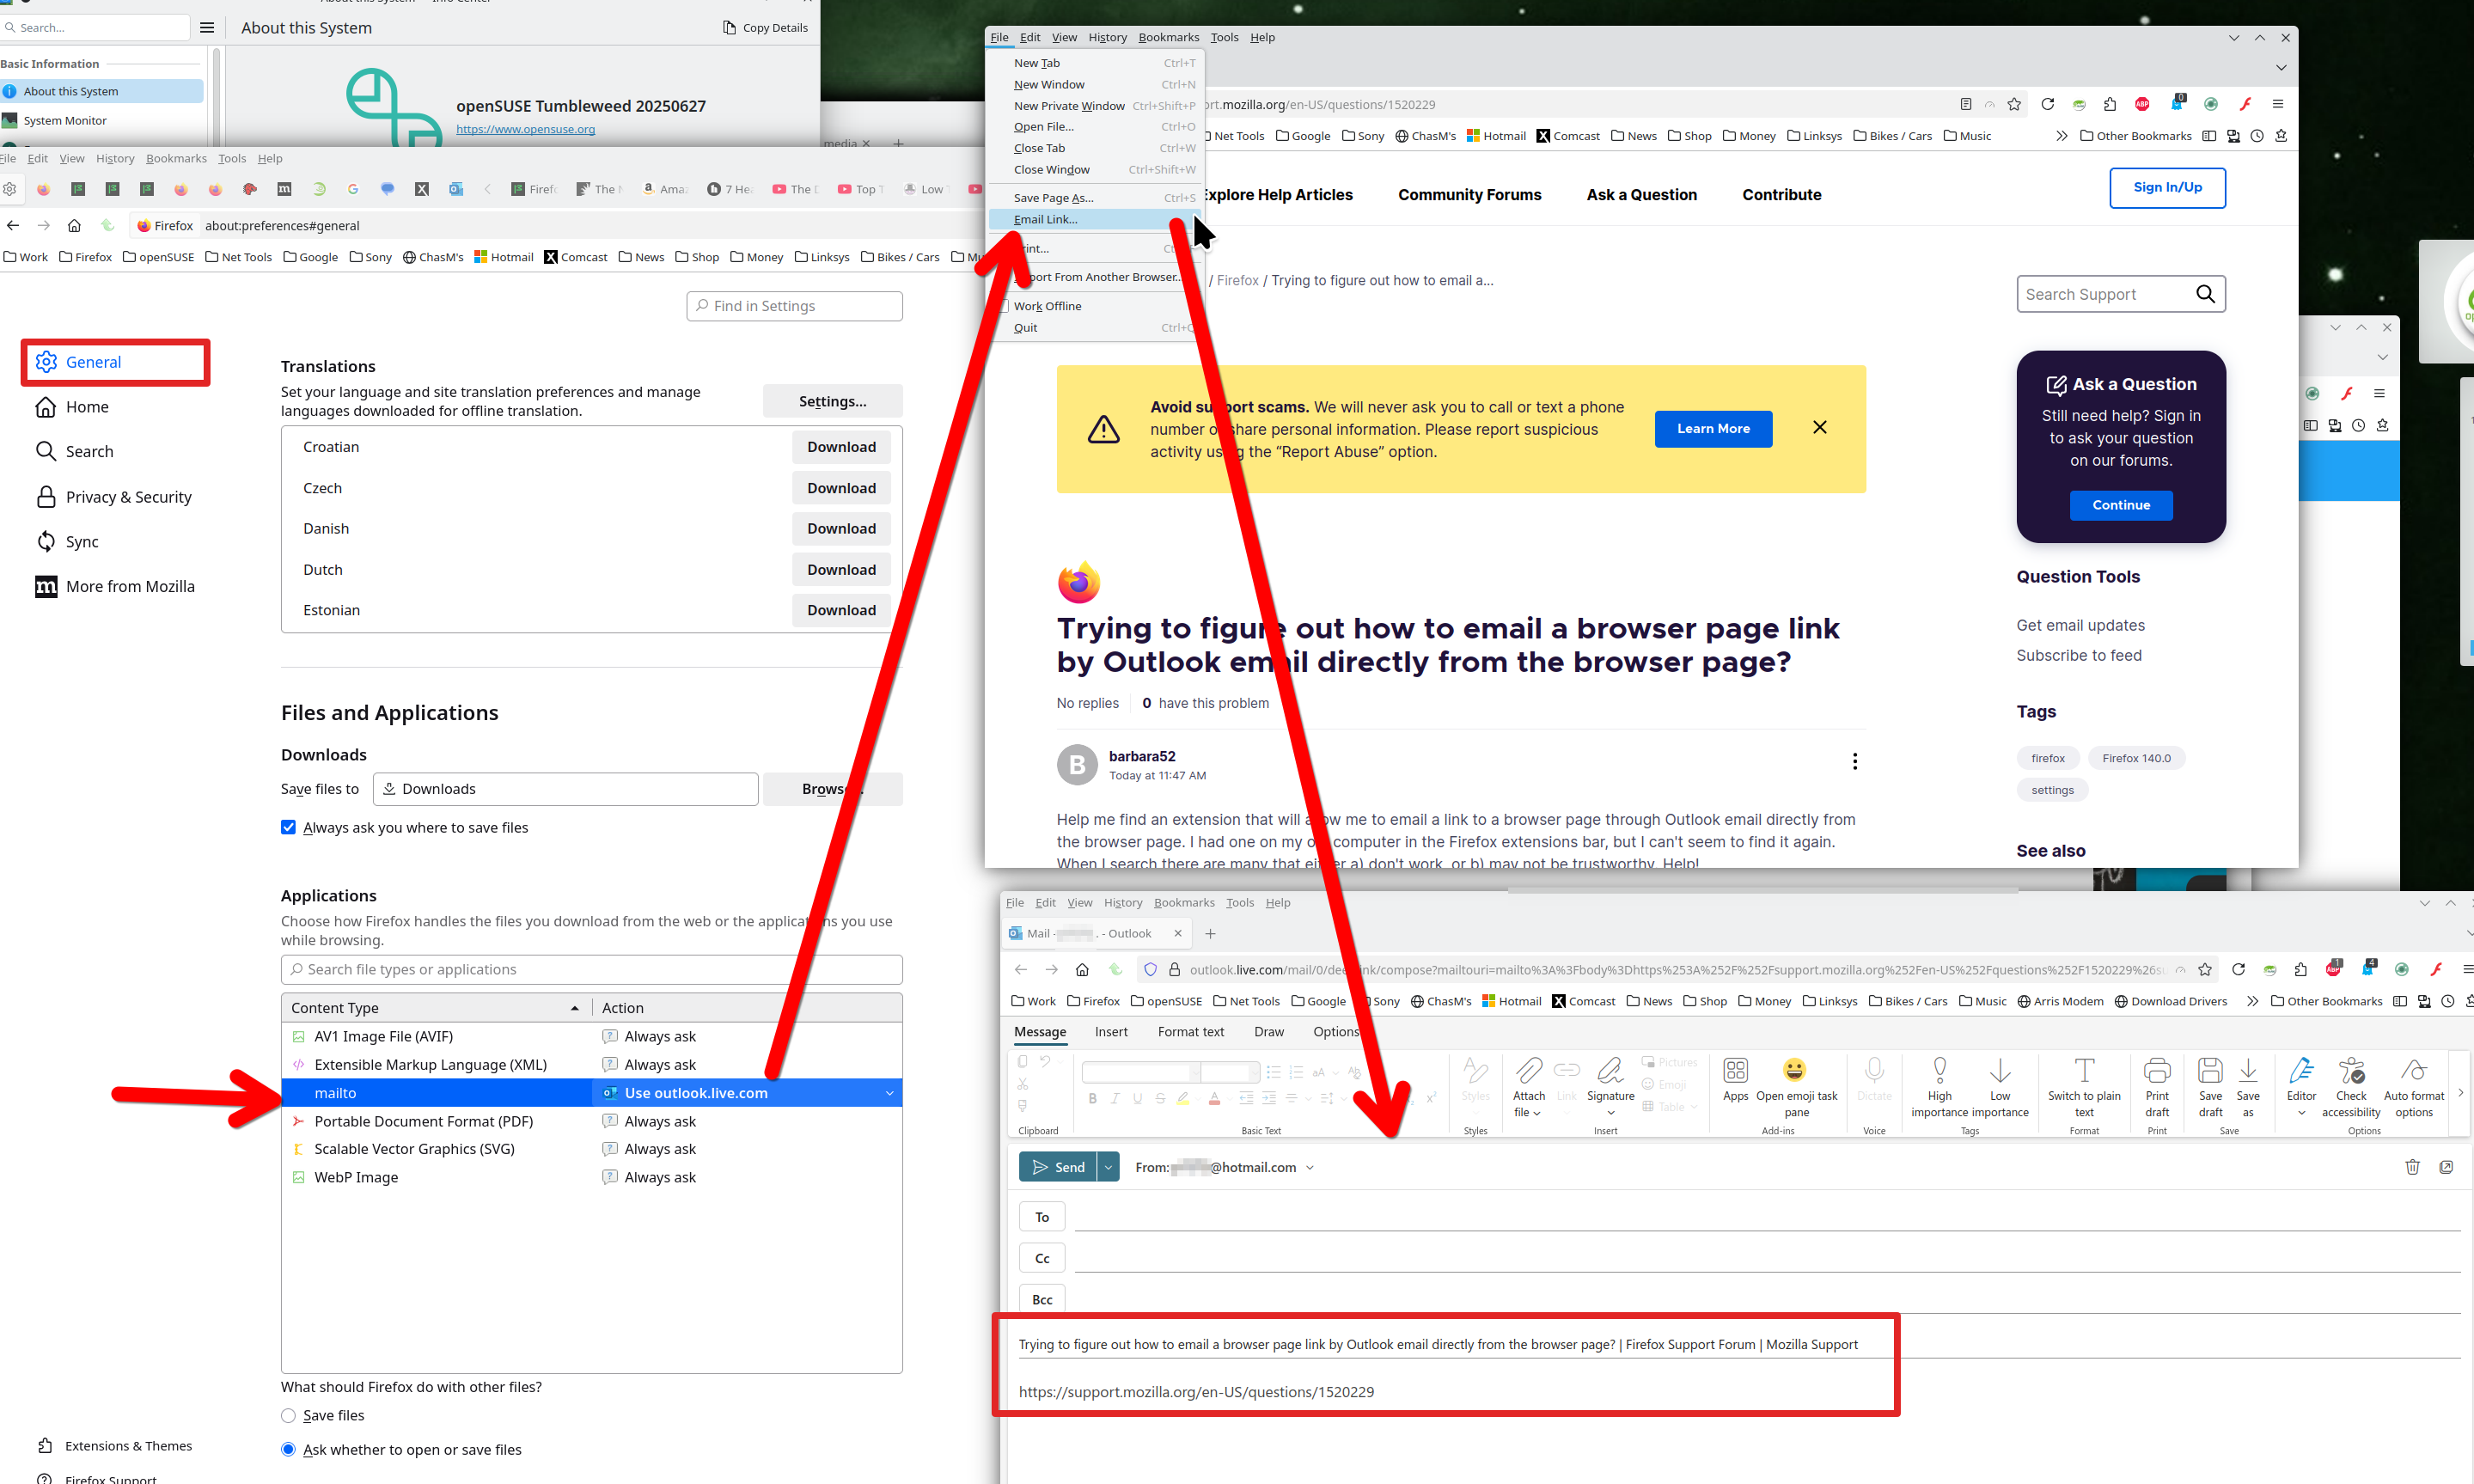Open the Apps add-ins icon in Outlook
Screen dimensions: 2474x1484
1735,1071
